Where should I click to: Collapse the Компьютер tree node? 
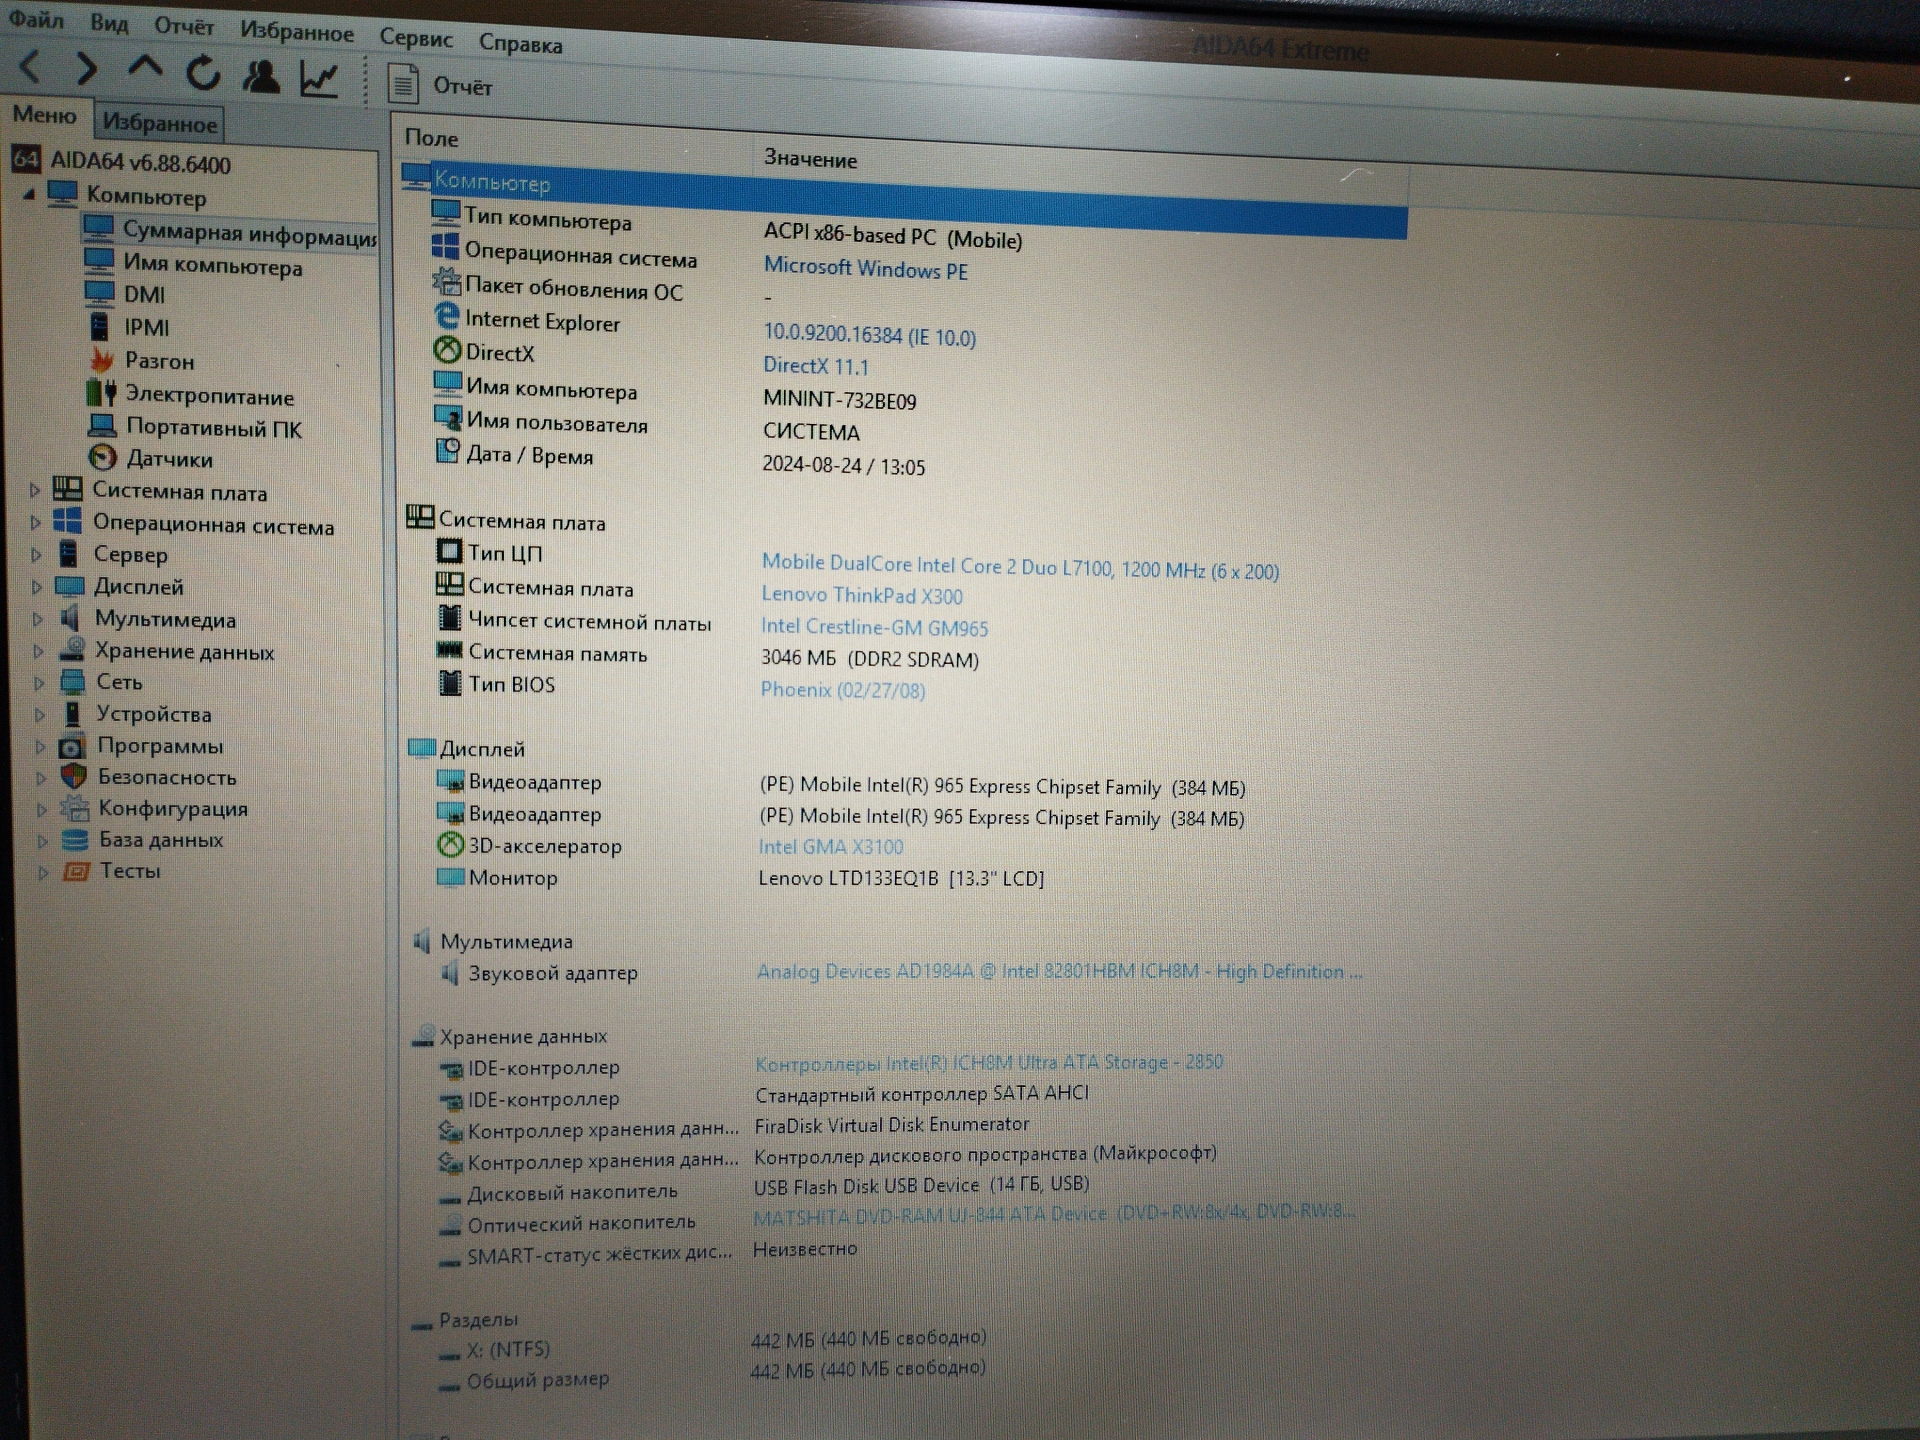[29, 194]
